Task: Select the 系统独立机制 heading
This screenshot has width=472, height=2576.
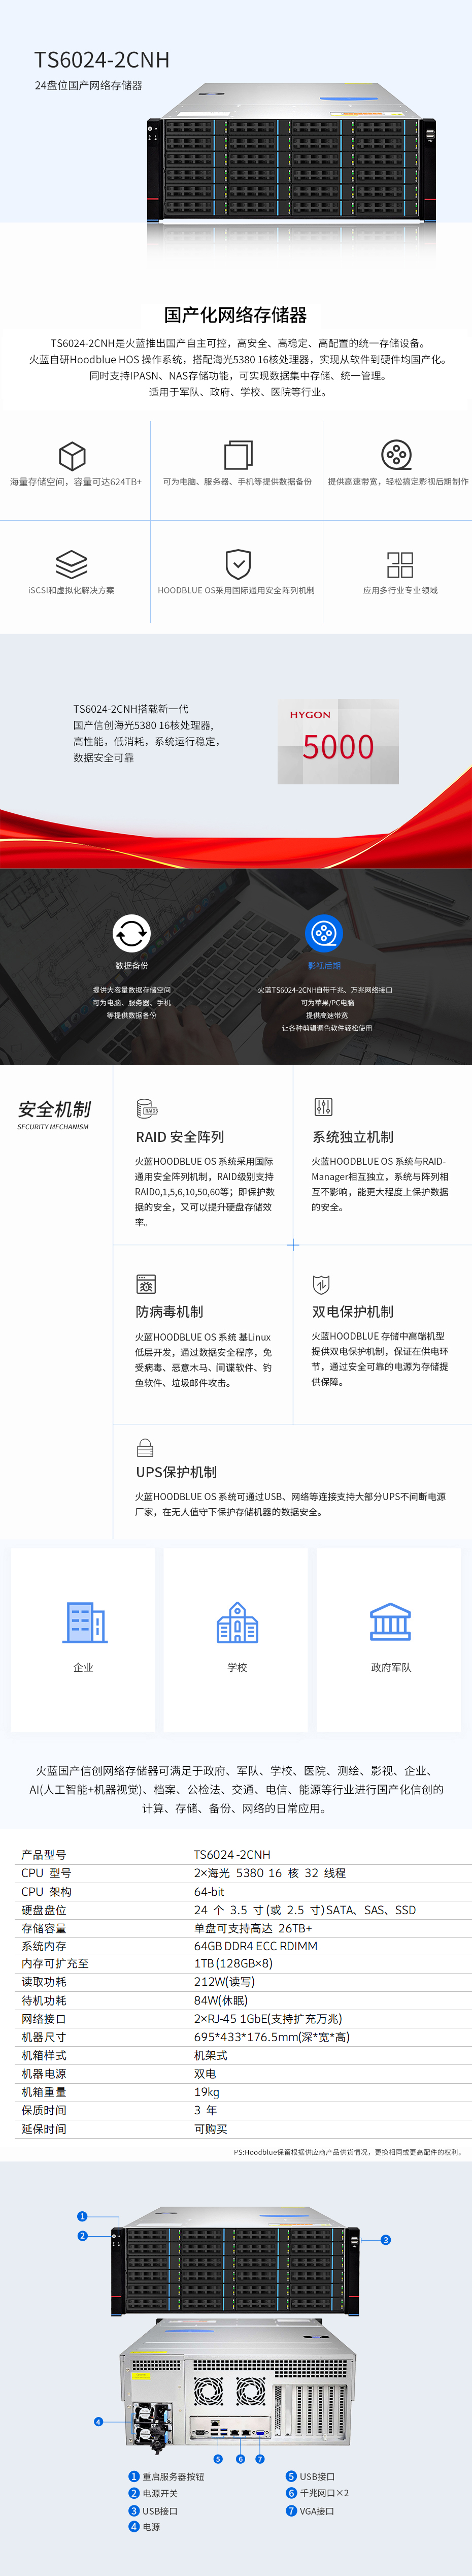Action: 353,1137
